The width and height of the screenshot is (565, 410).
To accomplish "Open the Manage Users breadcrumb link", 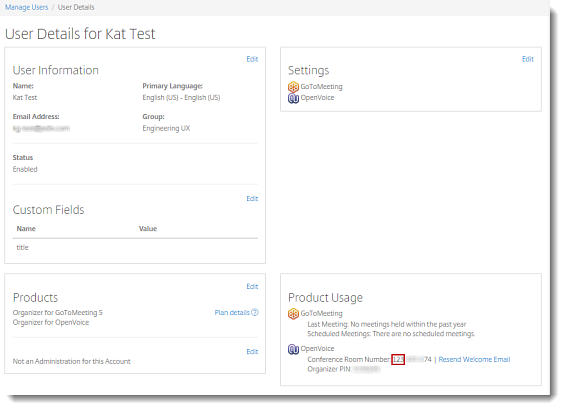I will pos(26,7).
